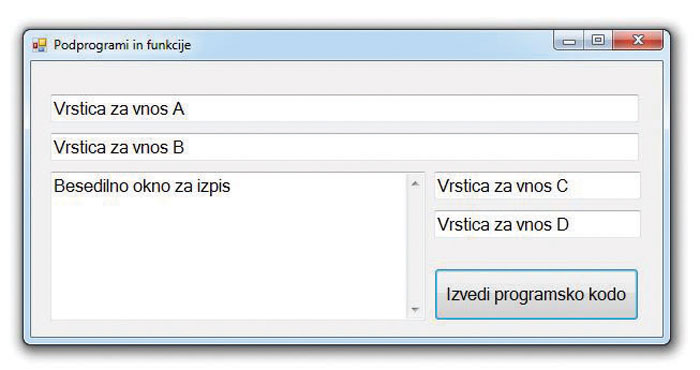Run the Izvedi programsko kodo button
The height and width of the screenshot is (370, 700).
pos(536,294)
